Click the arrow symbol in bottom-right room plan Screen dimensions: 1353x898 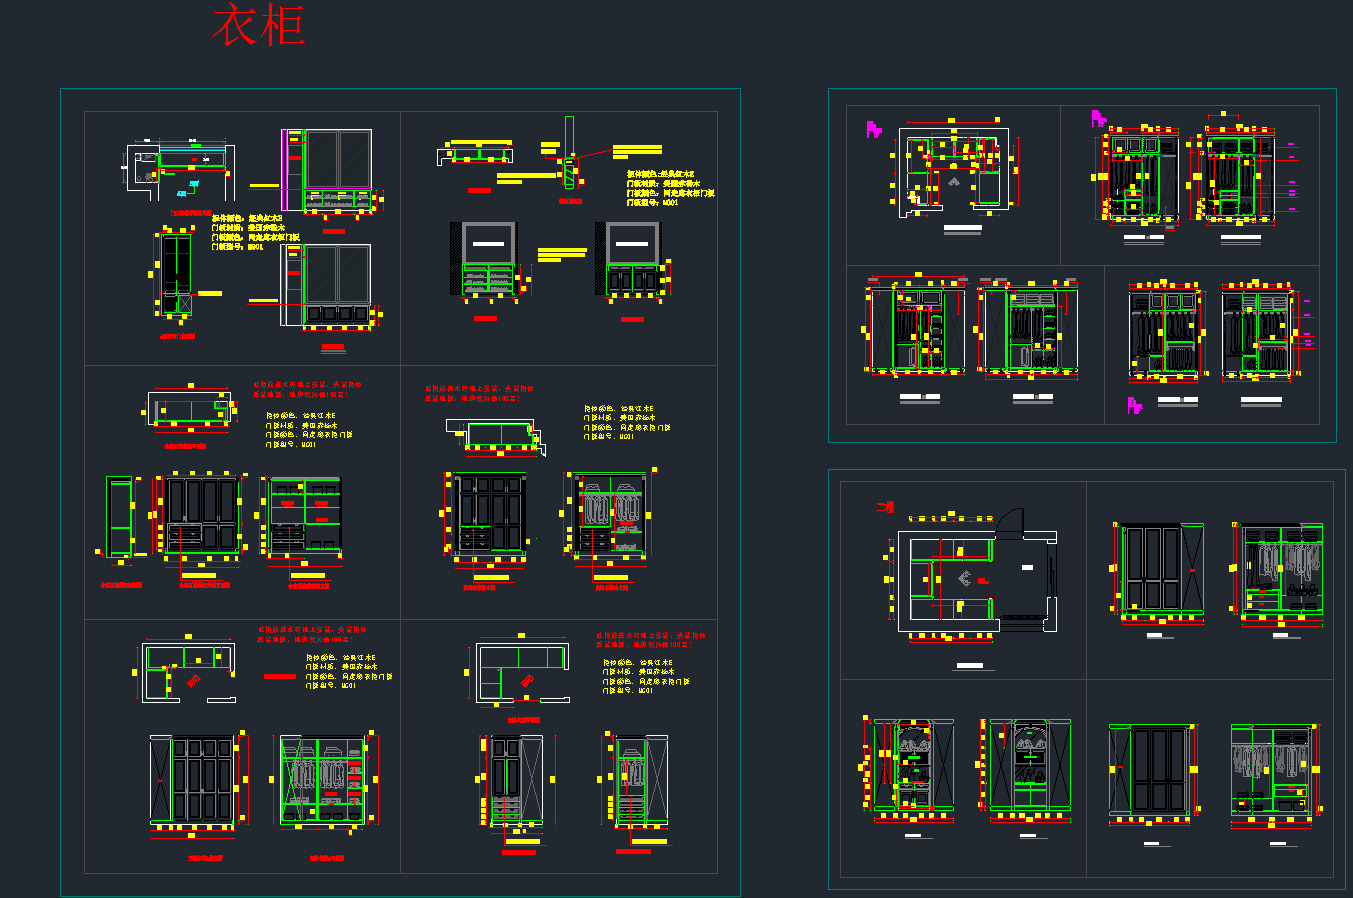(966, 578)
